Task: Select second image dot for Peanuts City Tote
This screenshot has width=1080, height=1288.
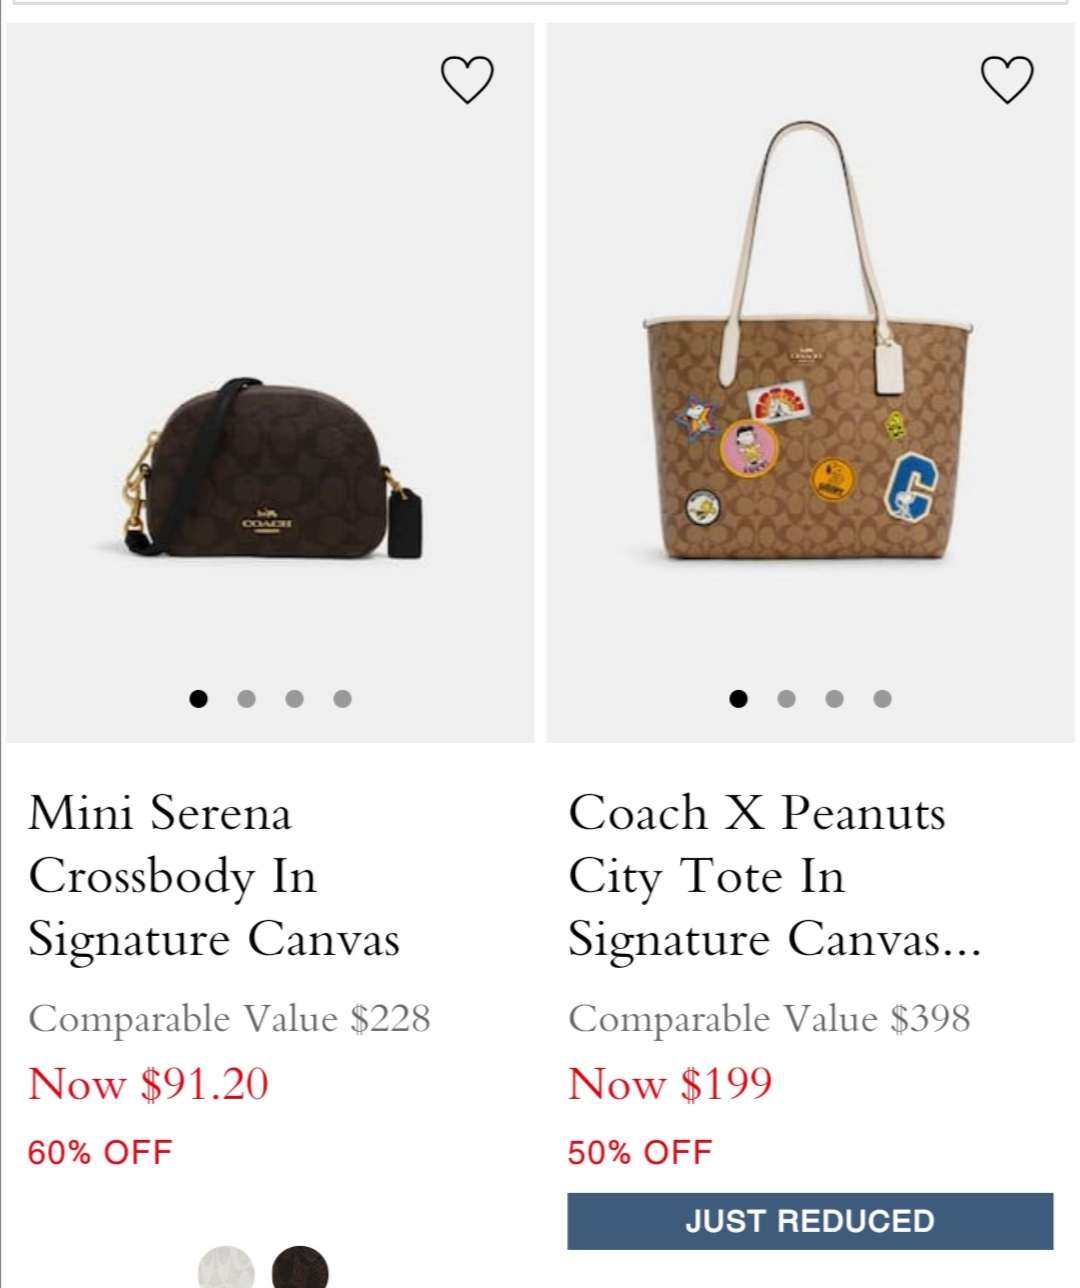Action: pos(786,699)
